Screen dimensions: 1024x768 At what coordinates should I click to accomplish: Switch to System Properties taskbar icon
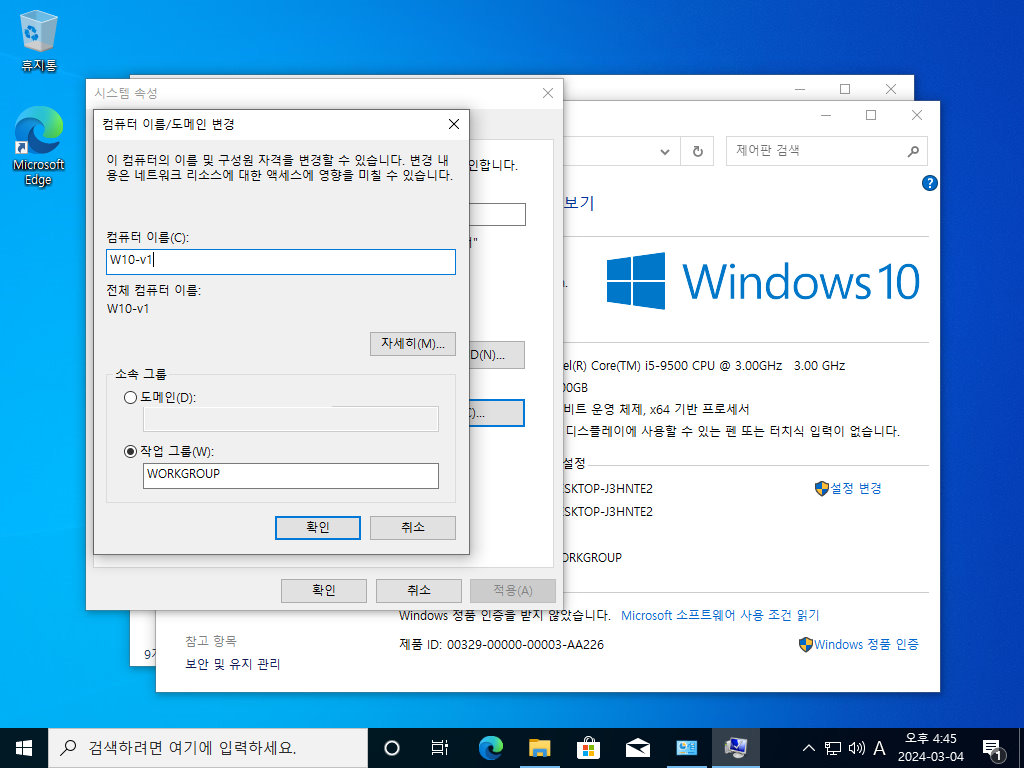pos(736,748)
